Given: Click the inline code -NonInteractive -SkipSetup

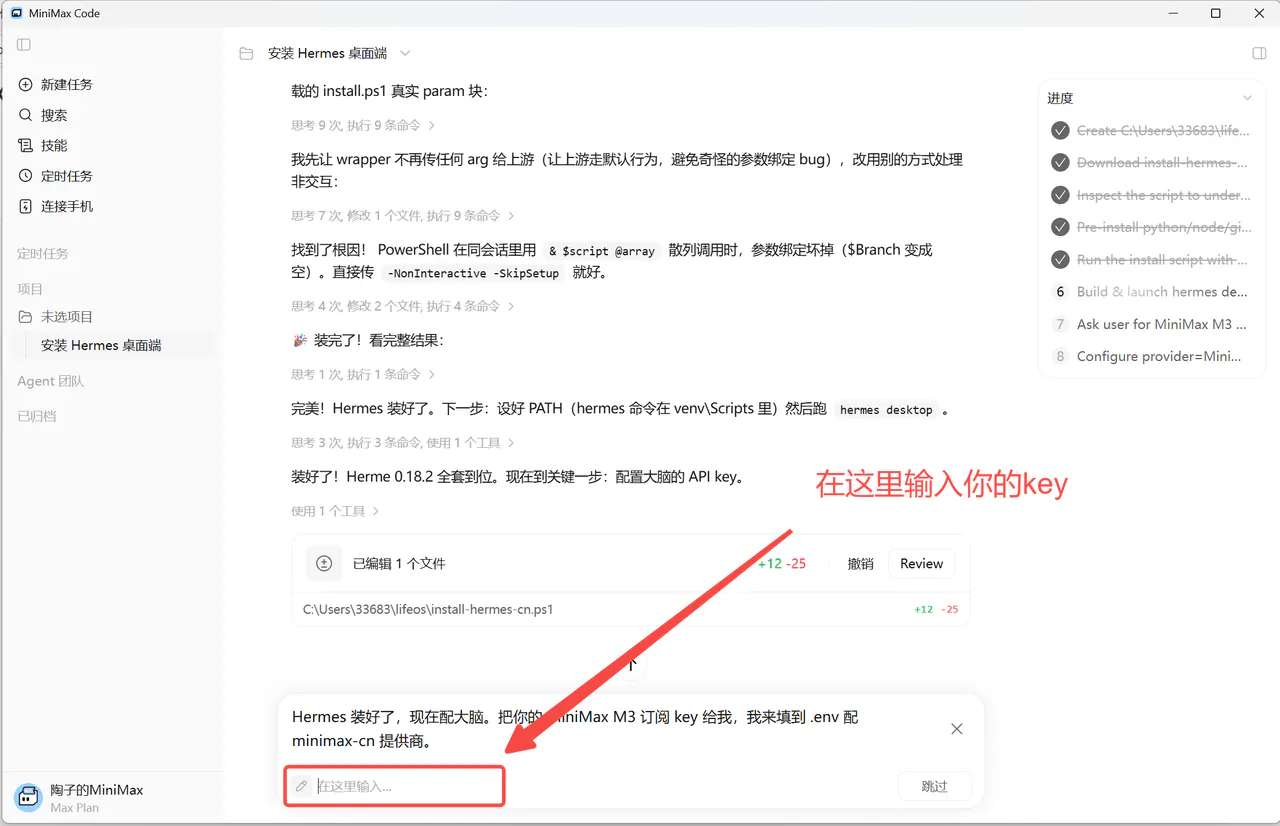Looking at the screenshot, I should [475, 273].
